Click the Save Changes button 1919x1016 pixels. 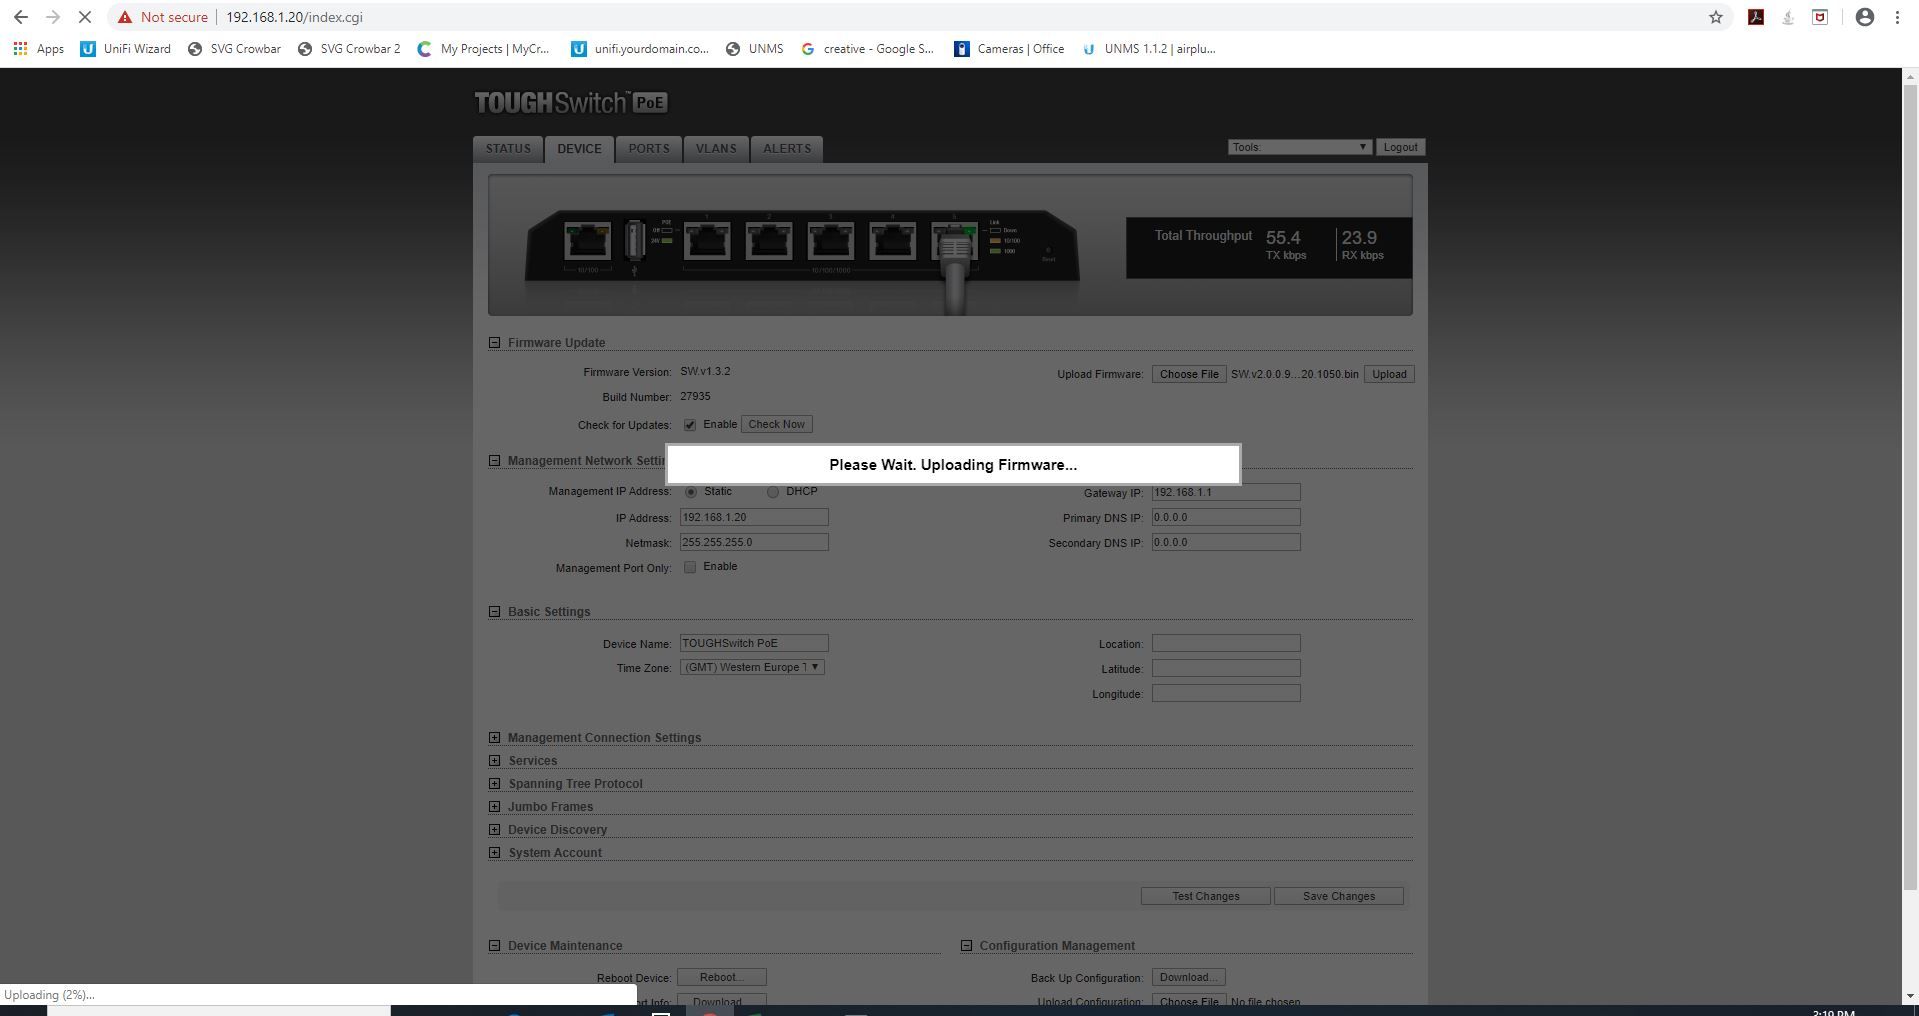coord(1338,896)
